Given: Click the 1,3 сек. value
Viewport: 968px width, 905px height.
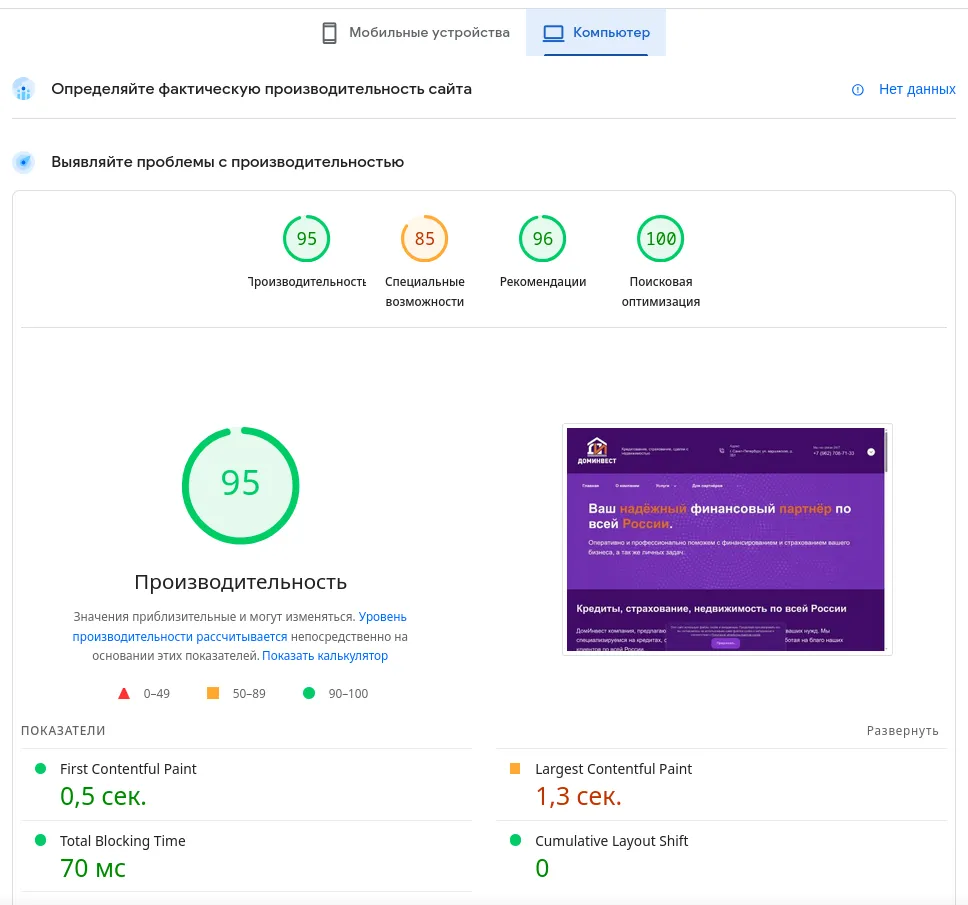Looking at the screenshot, I should point(578,796).
